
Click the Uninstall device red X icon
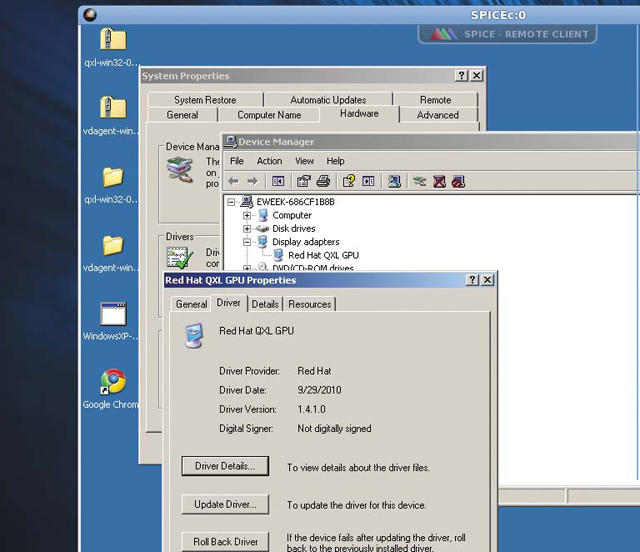[x=439, y=181]
